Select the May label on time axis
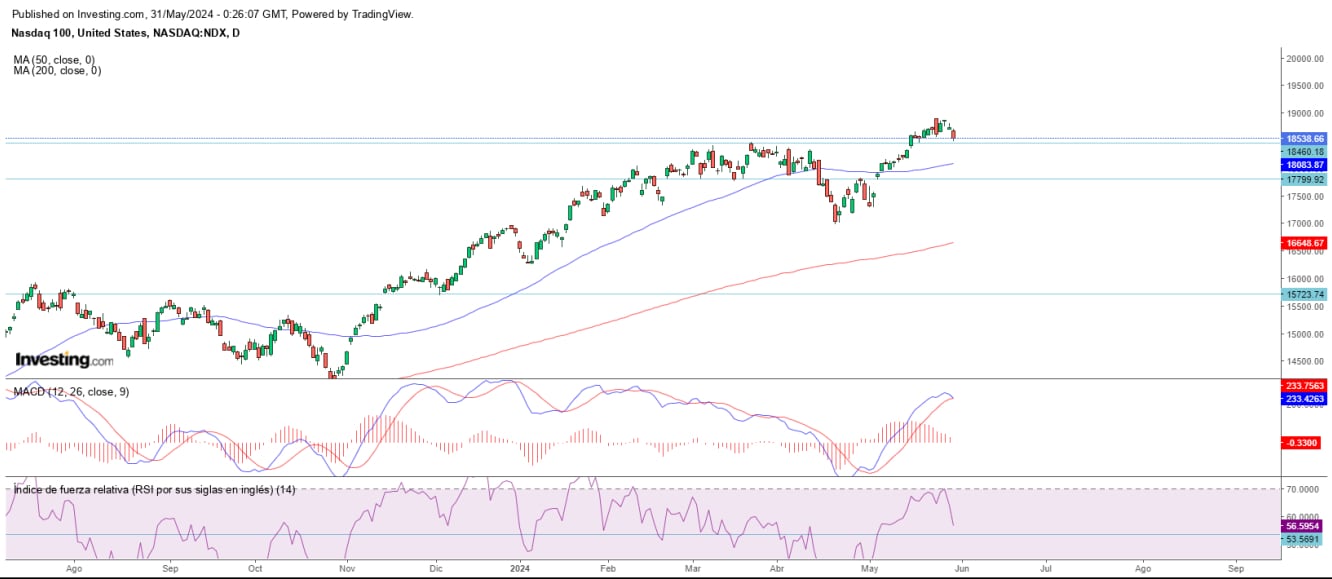 pyautogui.click(x=870, y=568)
